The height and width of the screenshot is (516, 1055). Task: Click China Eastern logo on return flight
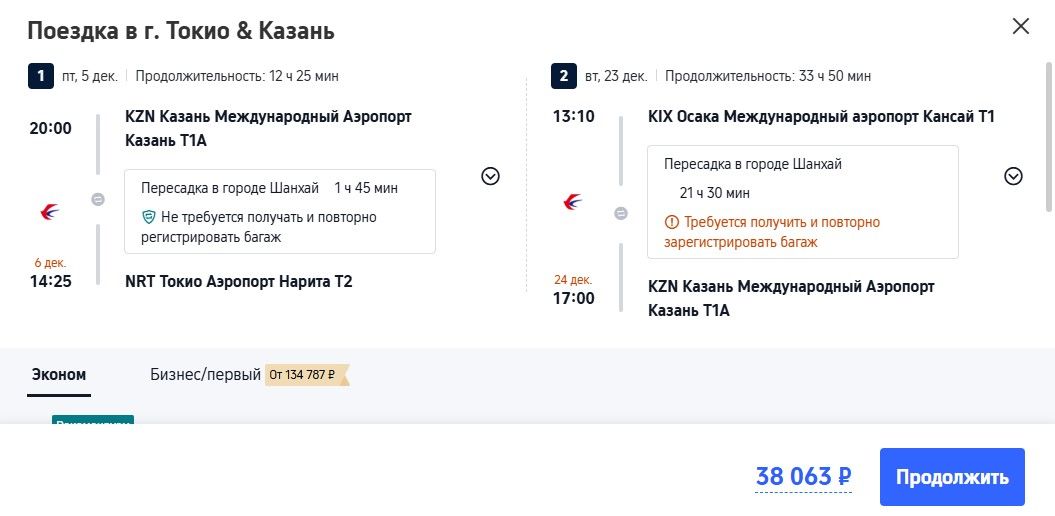573,202
